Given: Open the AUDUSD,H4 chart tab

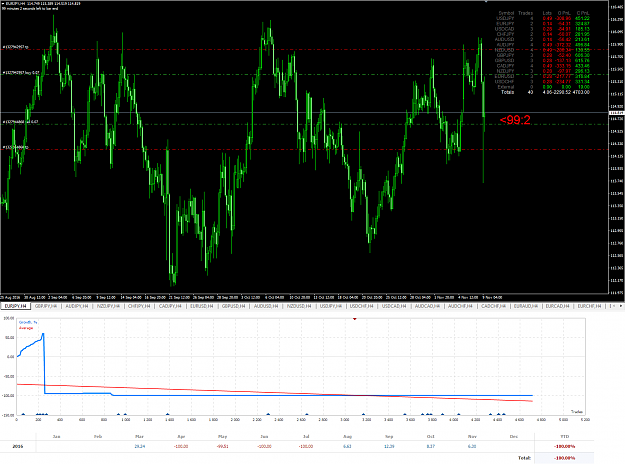Looking at the screenshot, I should click(266, 306).
